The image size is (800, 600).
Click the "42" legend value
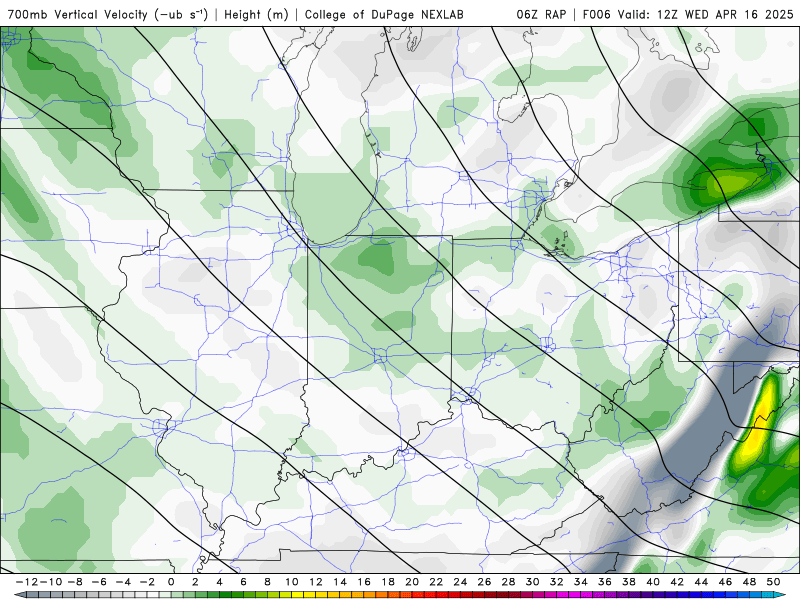coord(677,582)
